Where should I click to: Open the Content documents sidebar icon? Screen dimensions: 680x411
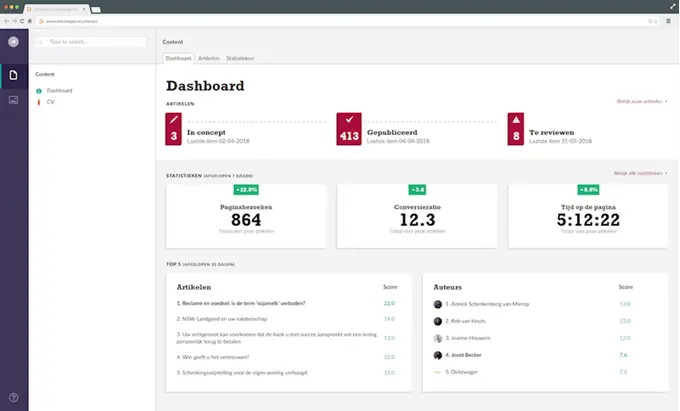[x=13, y=75]
